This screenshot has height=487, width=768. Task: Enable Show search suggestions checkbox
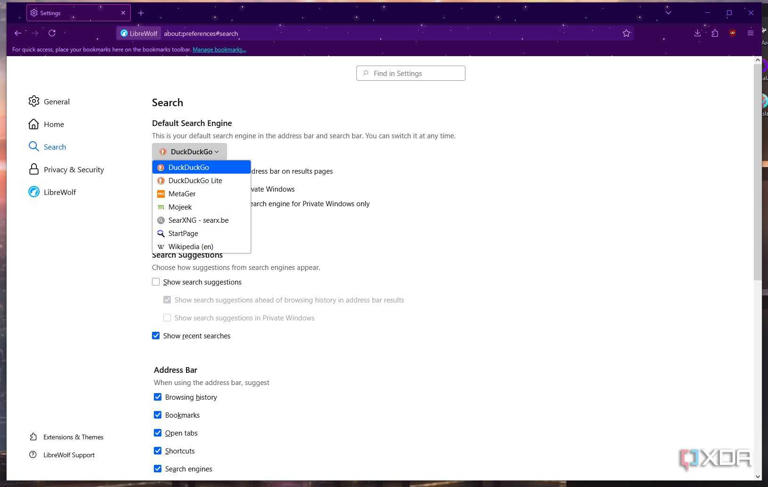pos(156,282)
